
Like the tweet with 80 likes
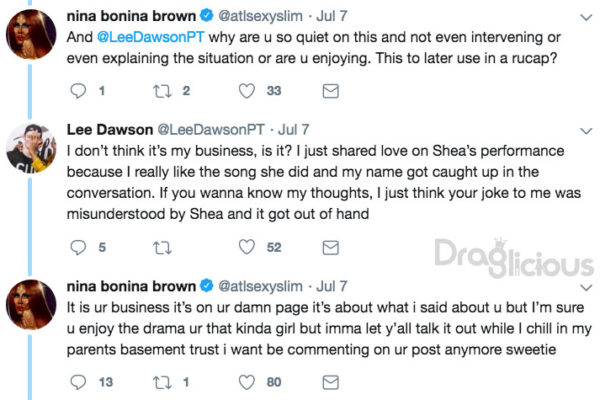247,382
